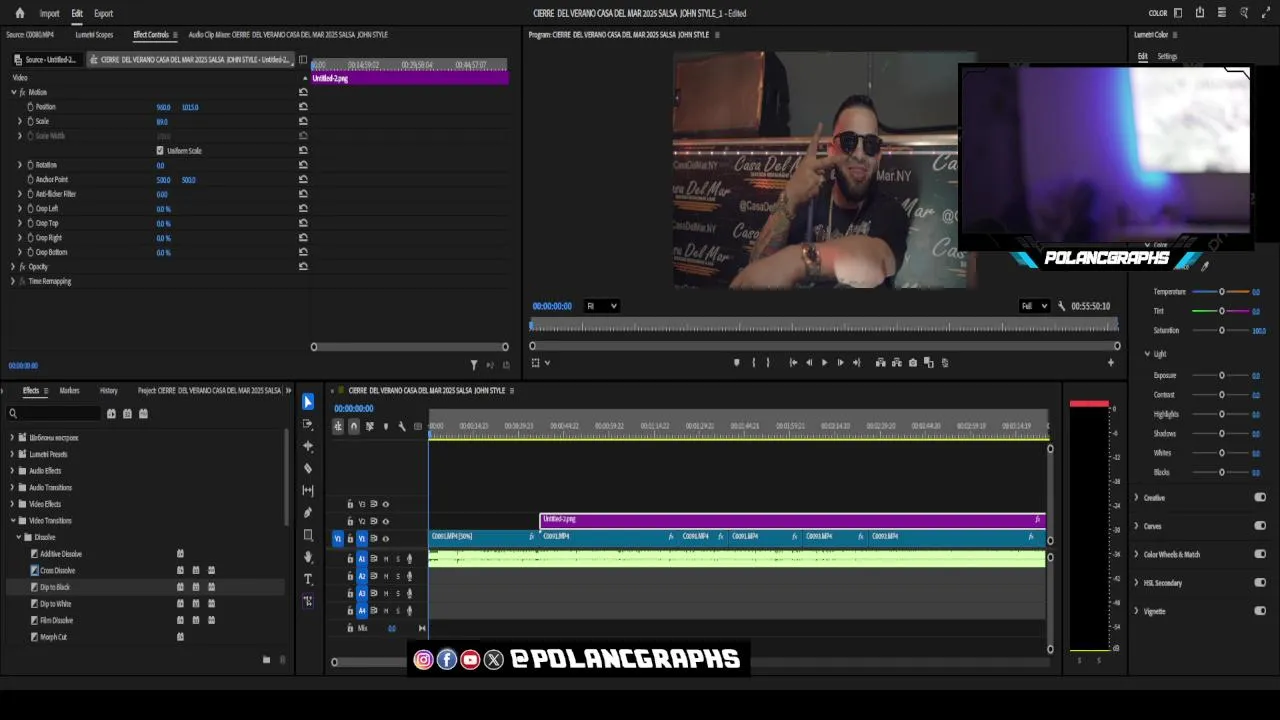Expand the Audio Effects folder

(12, 471)
